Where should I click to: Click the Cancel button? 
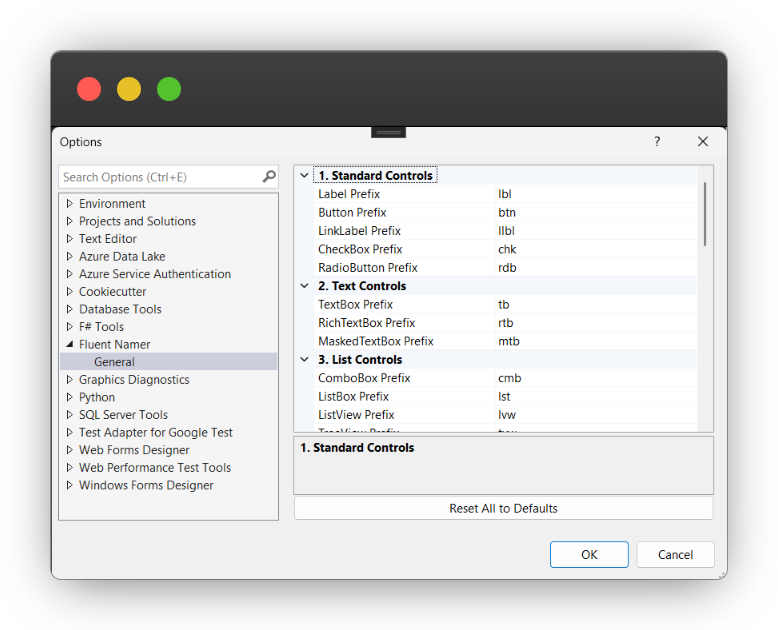click(x=675, y=554)
